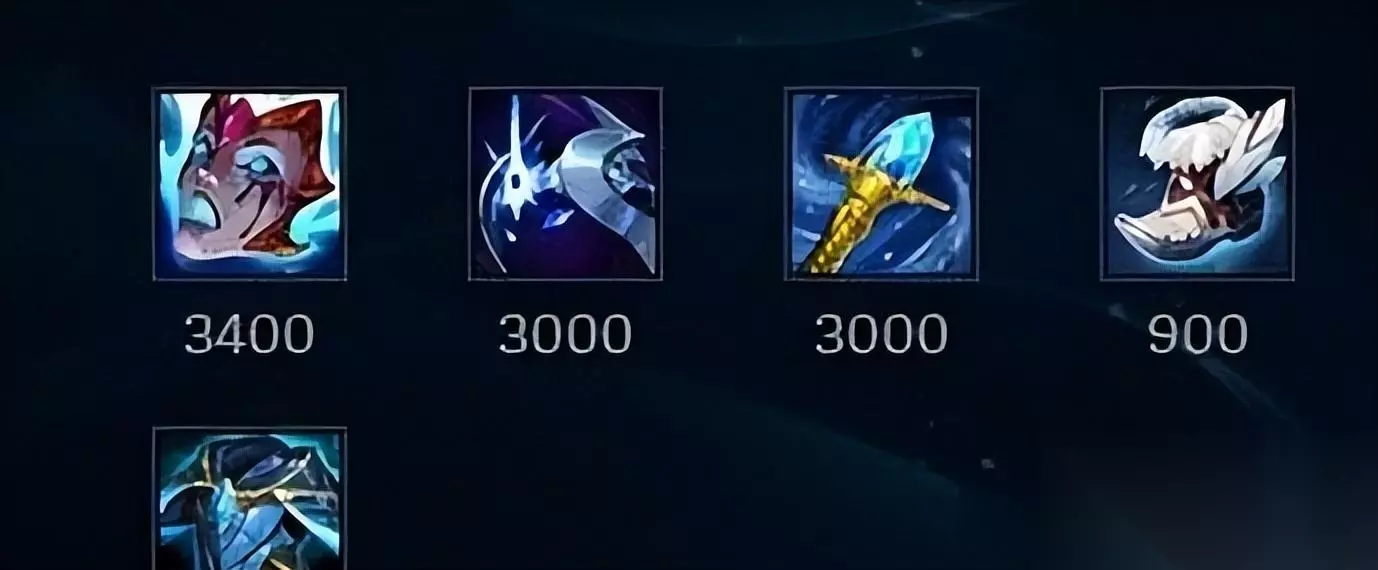This screenshot has height=570, width=1378.
Task: Select the frosted blade helmet thumbnail
Action: pyautogui.click(x=565, y=184)
